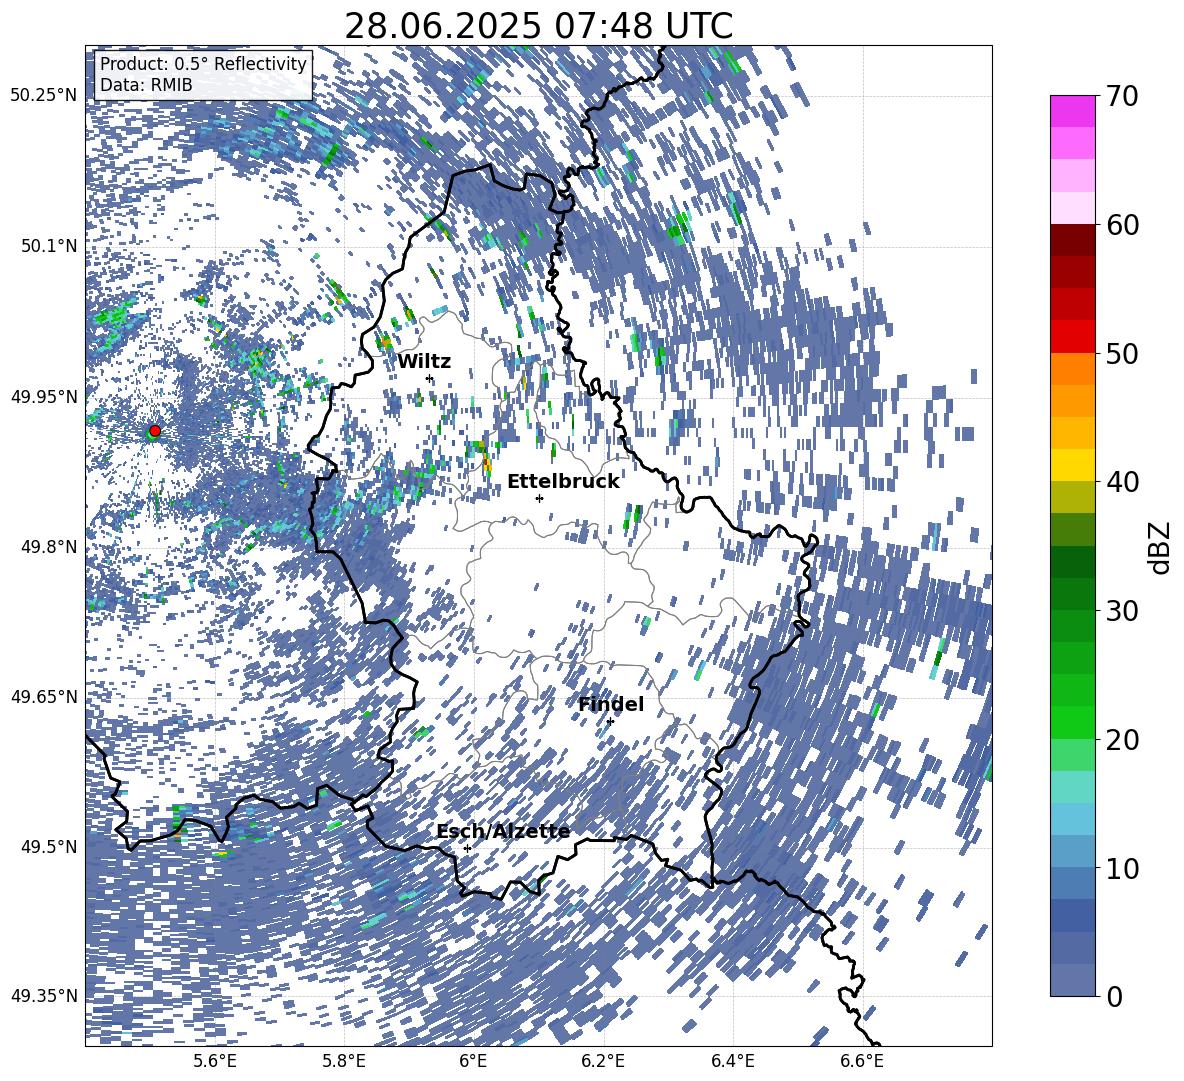Click the 49.65°N latitude label
Screen dimensions: 1184x1081
pos(43,696)
